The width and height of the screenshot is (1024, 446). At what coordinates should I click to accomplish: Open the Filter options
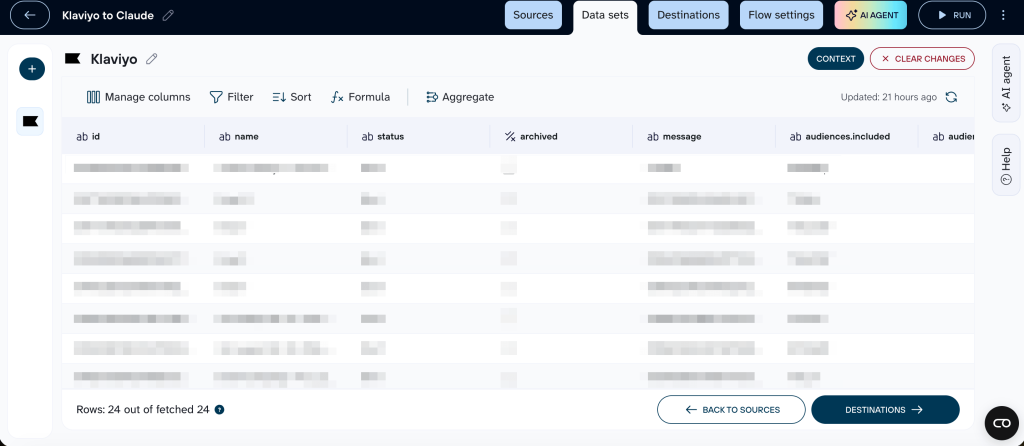coord(231,97)
